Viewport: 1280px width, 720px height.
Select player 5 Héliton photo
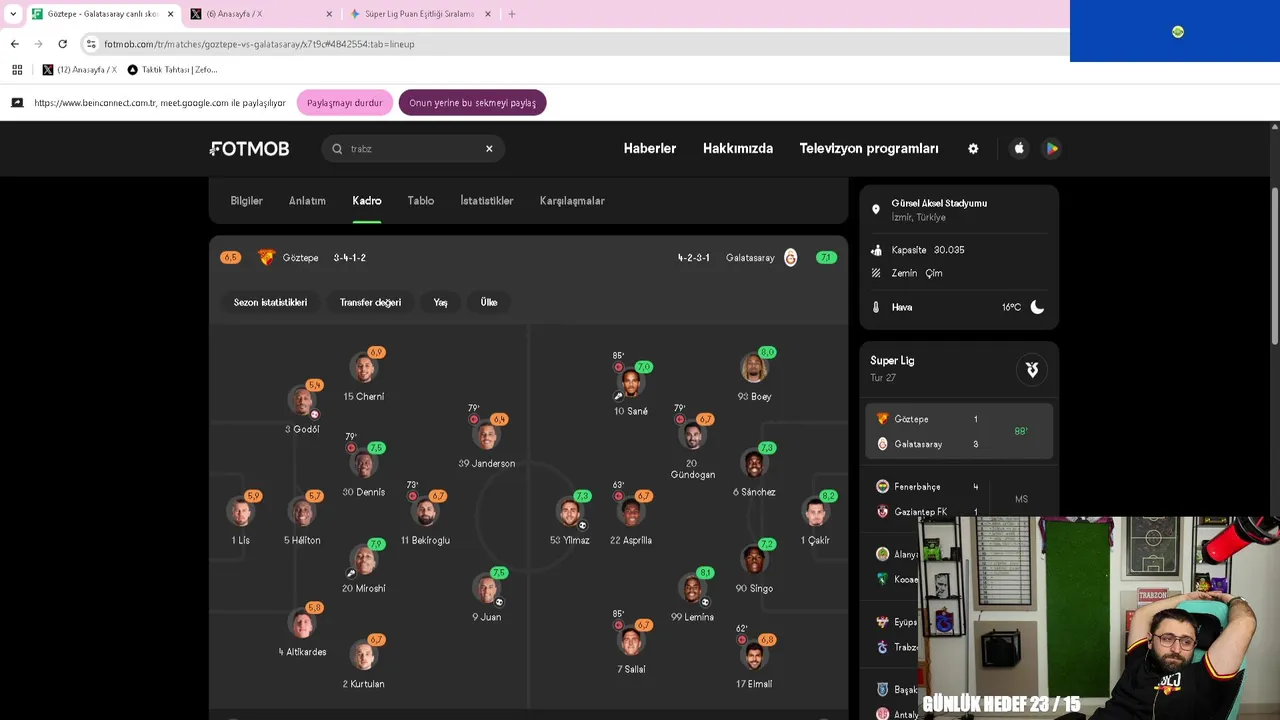click(x=301, y=512)
